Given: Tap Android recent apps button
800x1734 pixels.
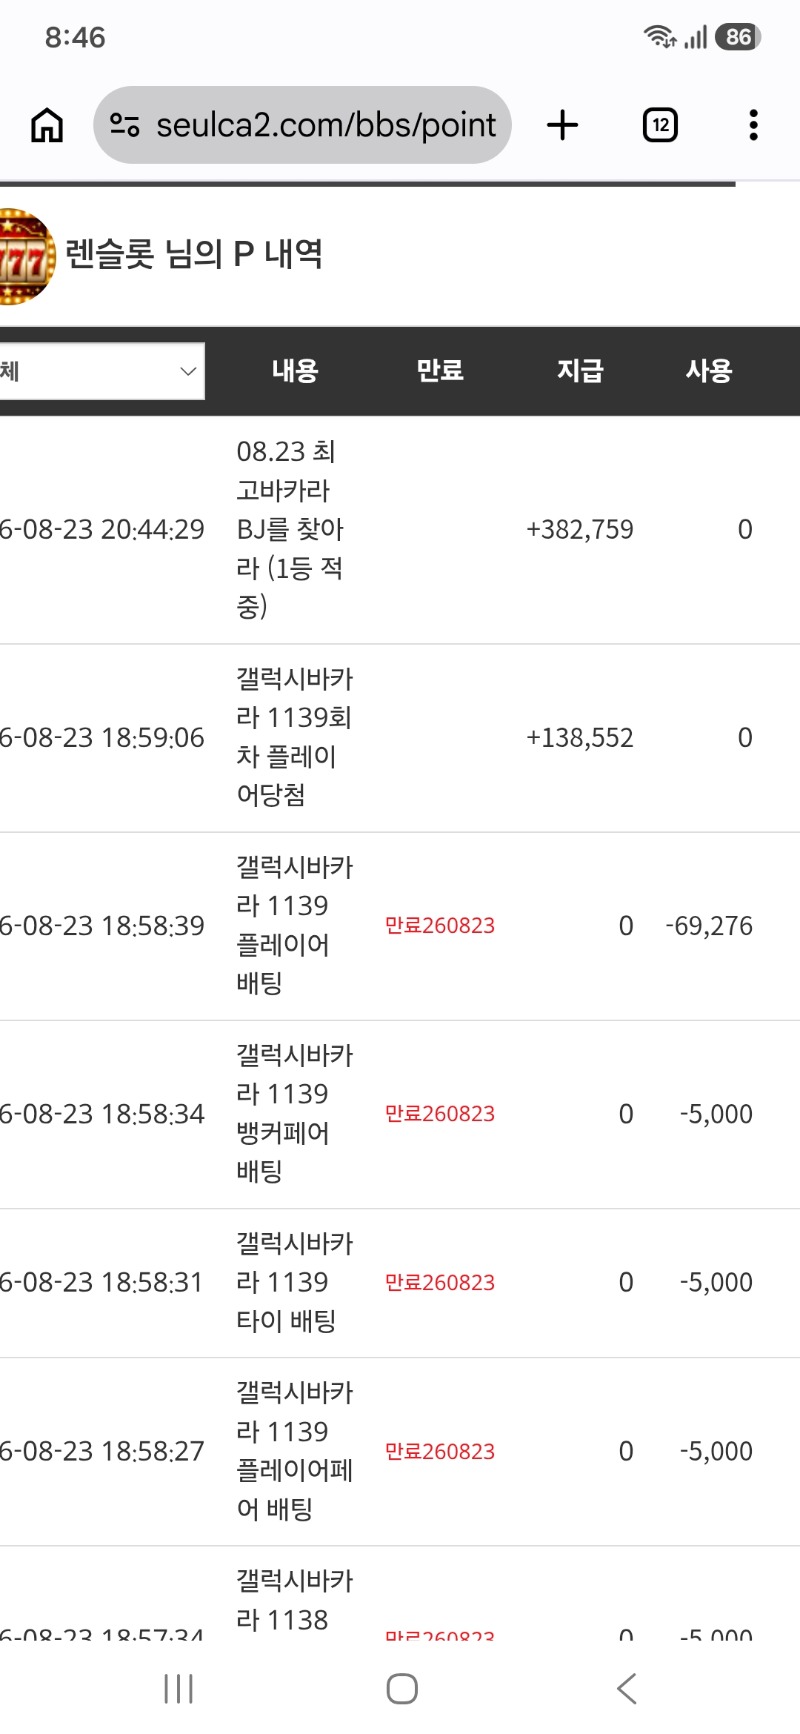Looking at the screenshot, I should point(178,1689).
